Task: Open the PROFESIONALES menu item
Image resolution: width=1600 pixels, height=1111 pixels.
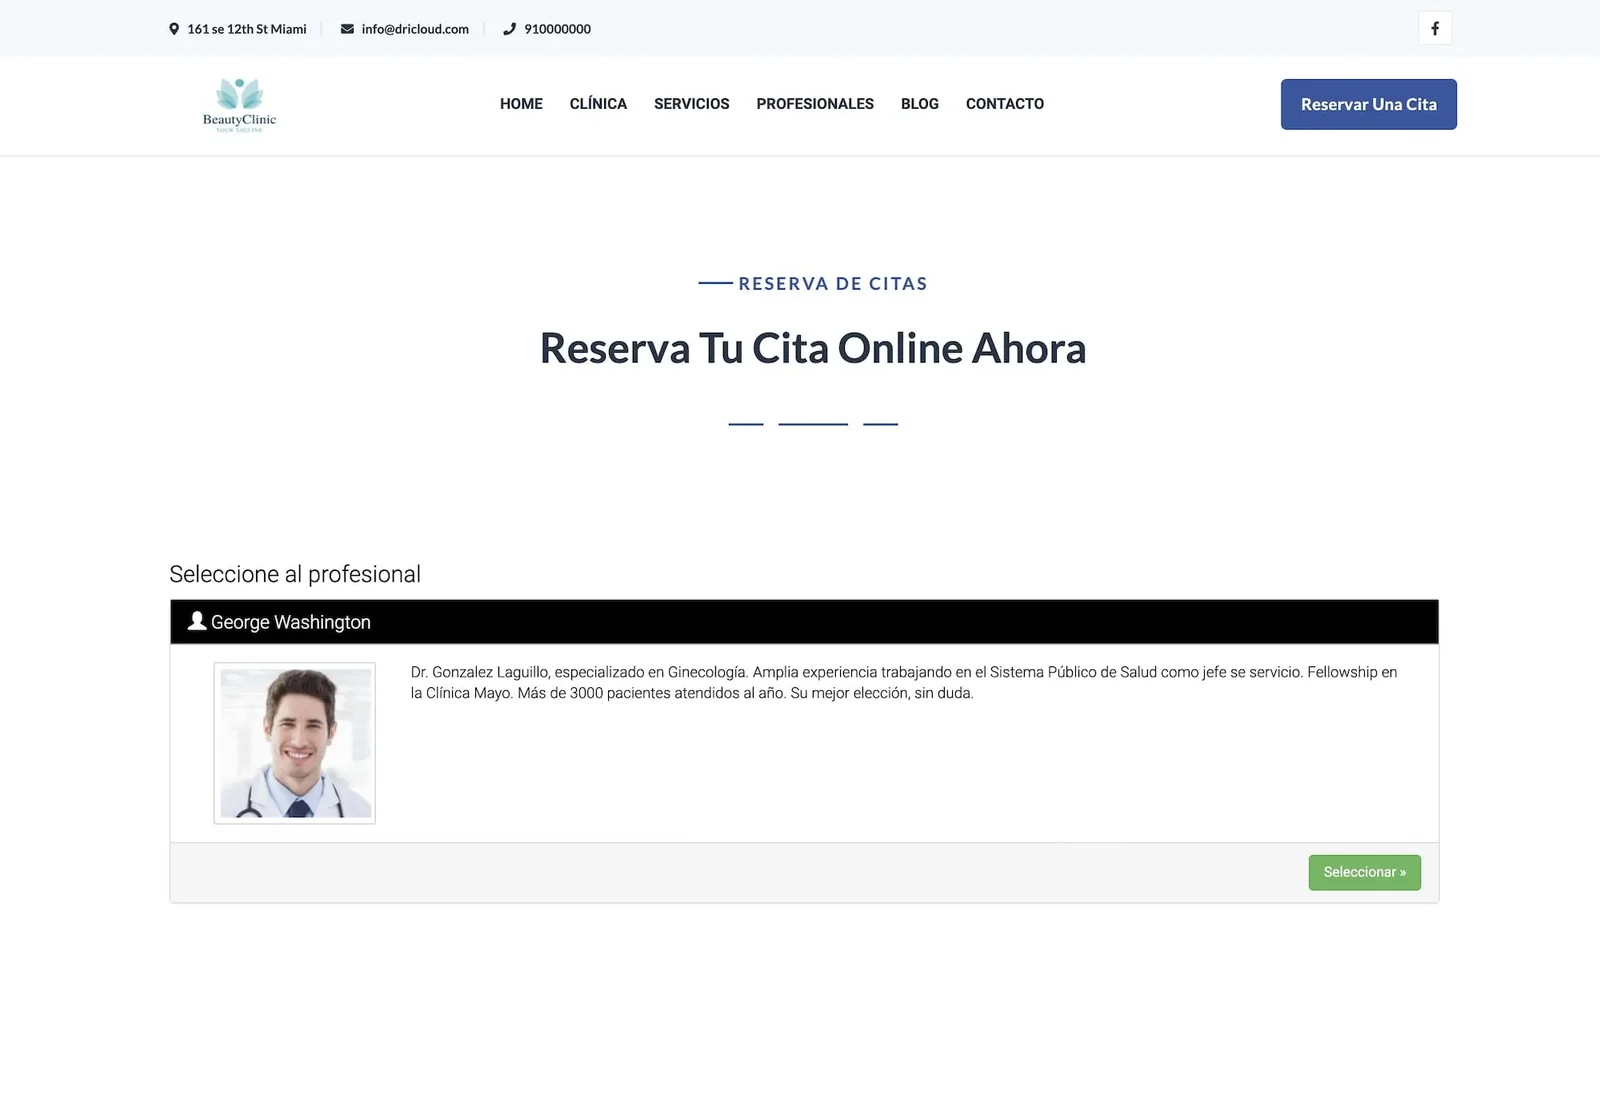Action: coord(815,104)
